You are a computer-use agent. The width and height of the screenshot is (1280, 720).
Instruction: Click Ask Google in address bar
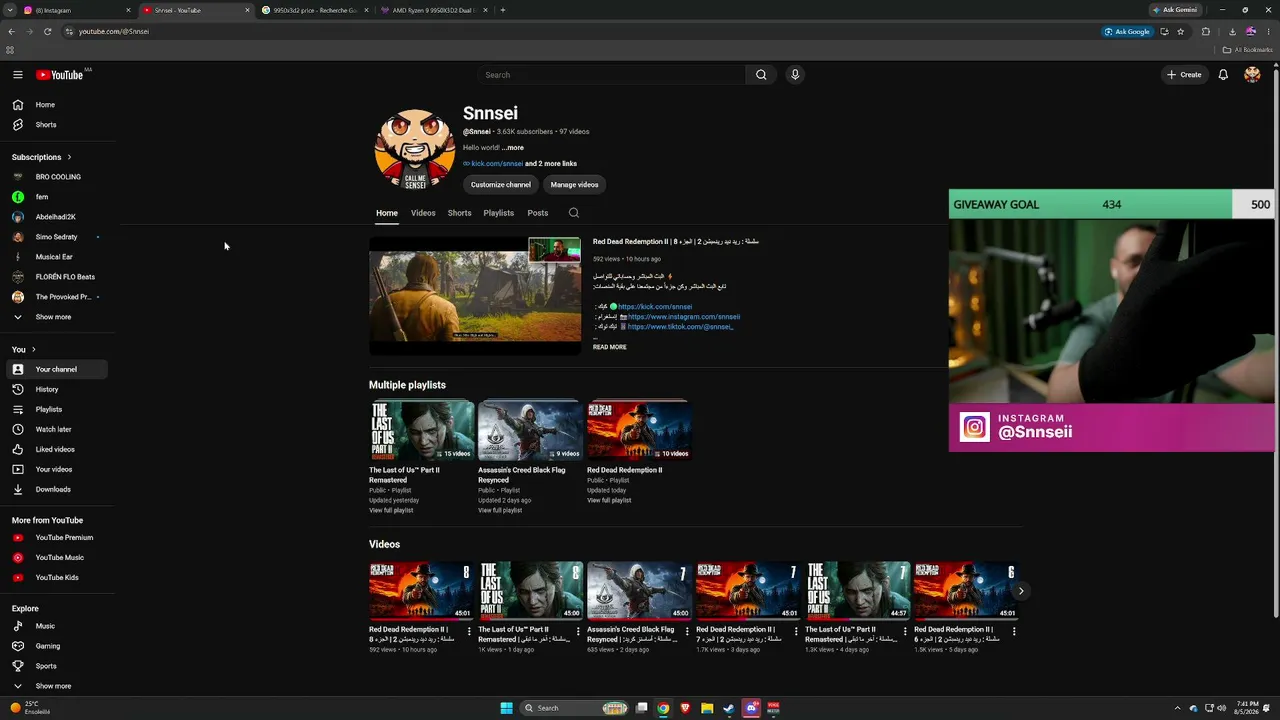(1127, 32)
